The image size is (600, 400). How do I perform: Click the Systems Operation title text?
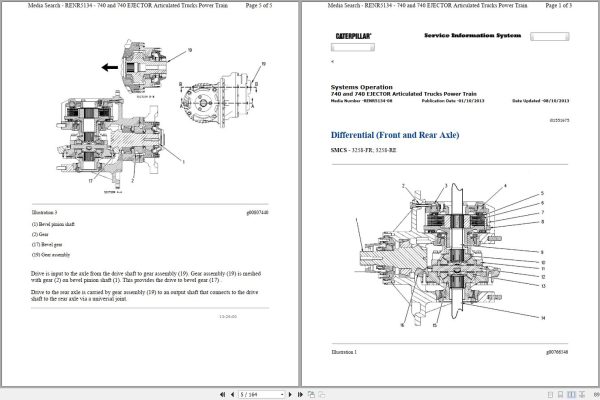[362, 87]
